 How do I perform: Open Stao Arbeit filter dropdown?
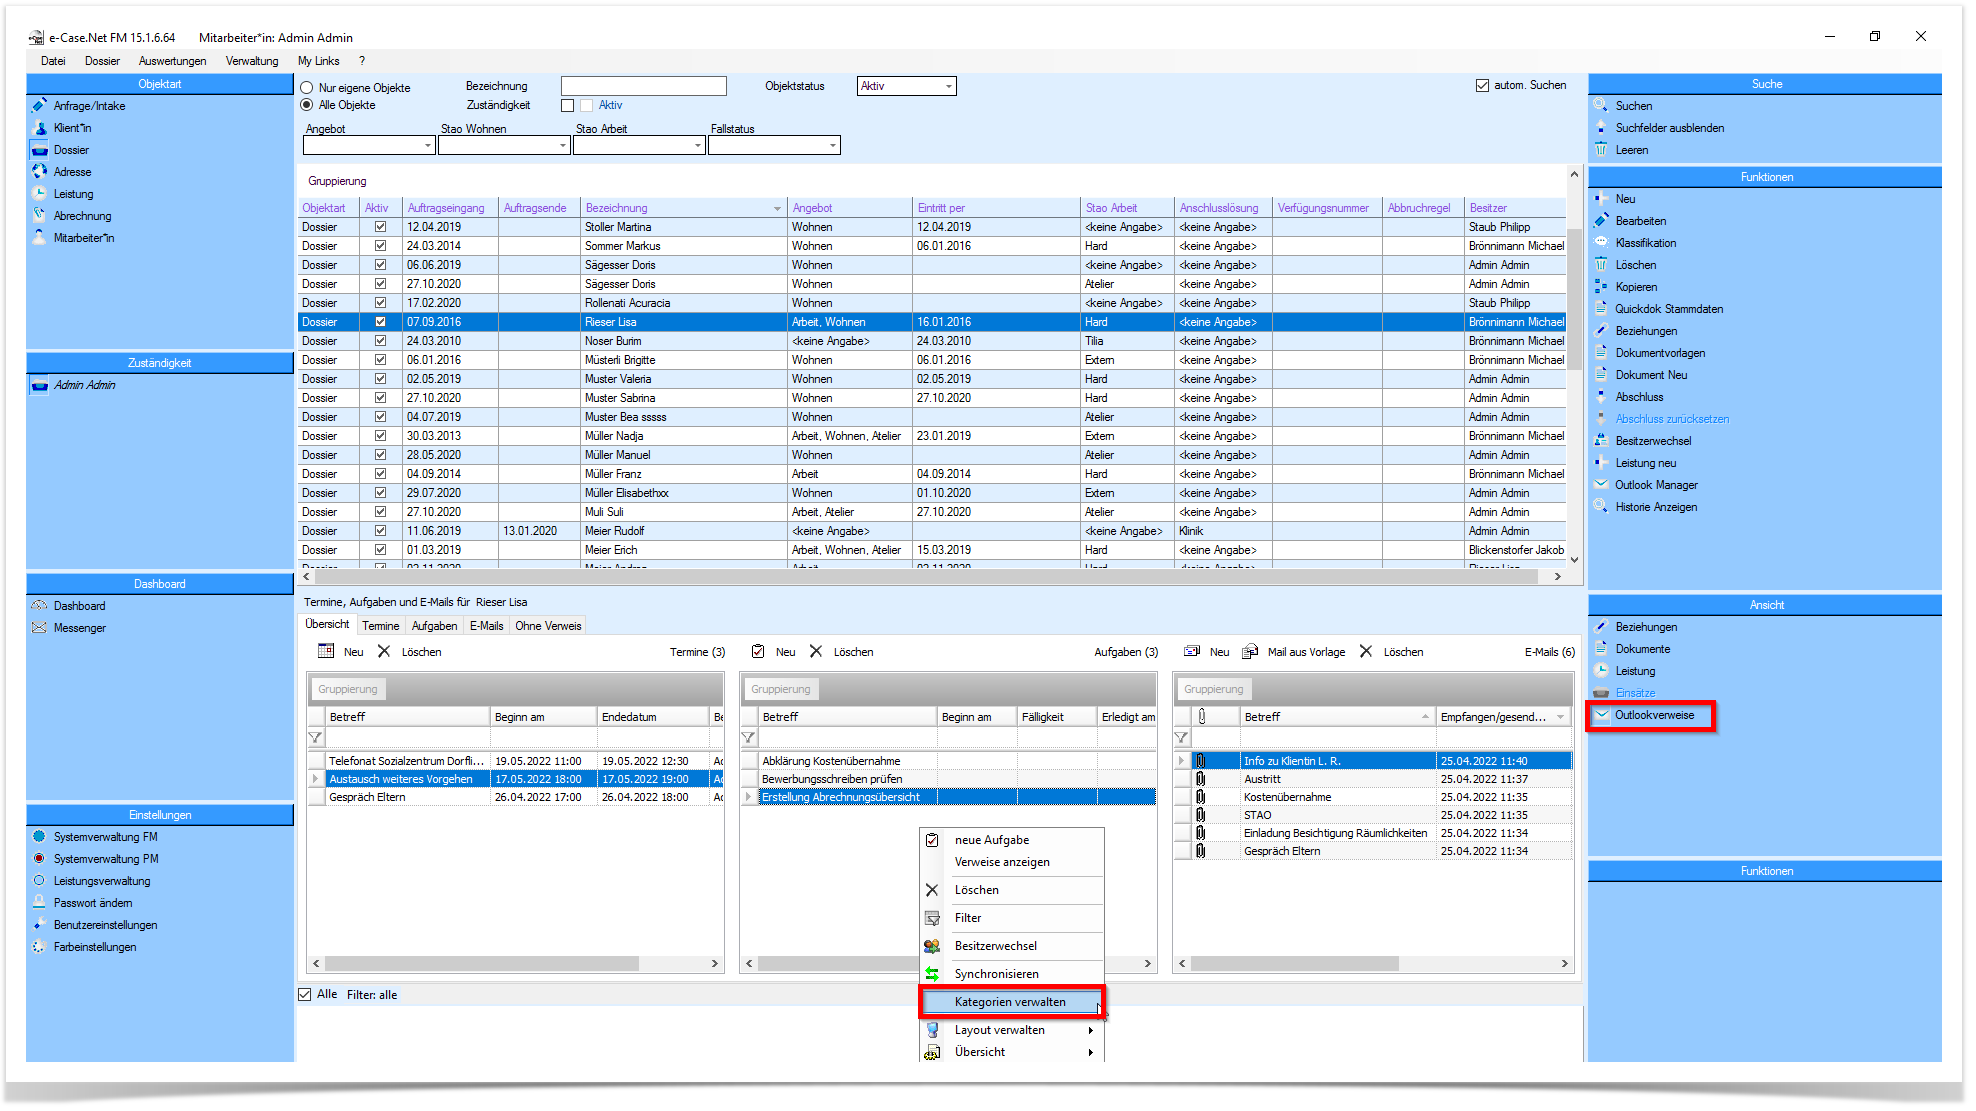(698, 146)
